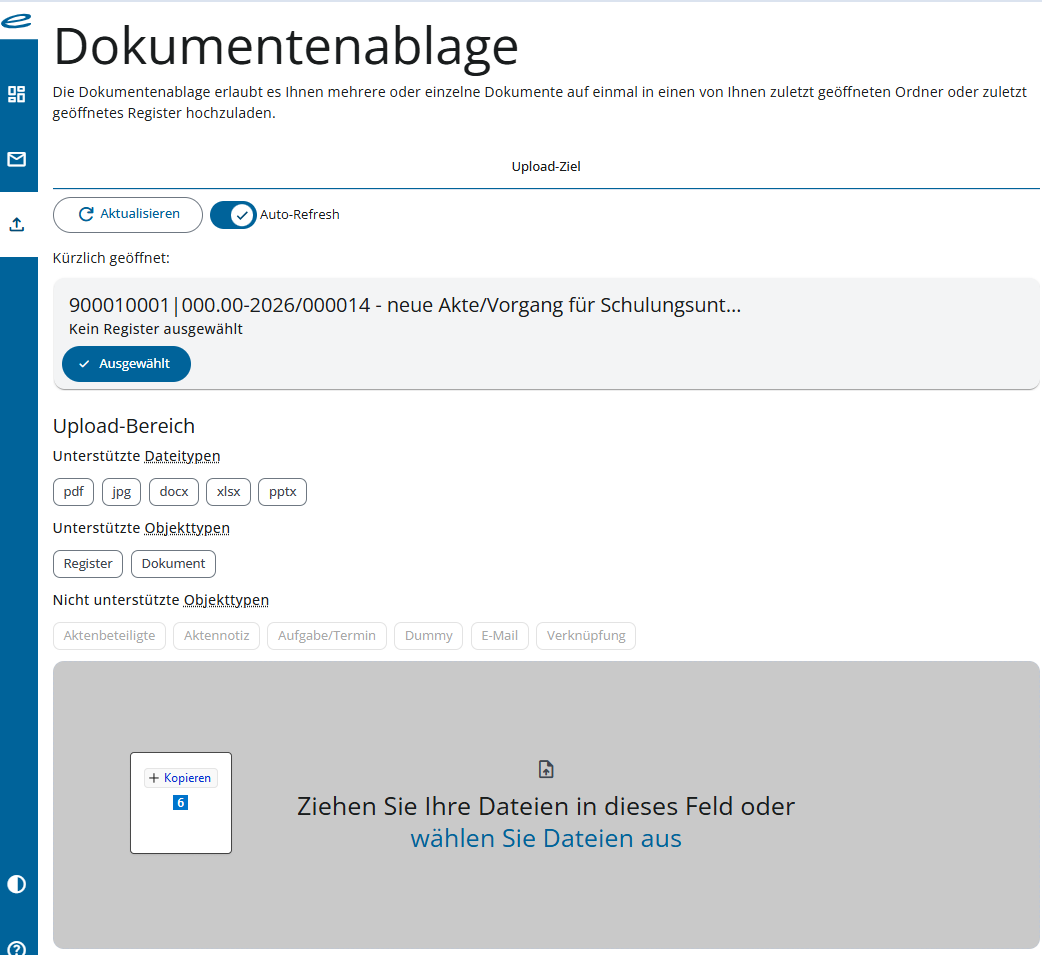This screenshot has height=955, width=1042.
Task: Click the Dokument object type chip
Action: [173, 564]
